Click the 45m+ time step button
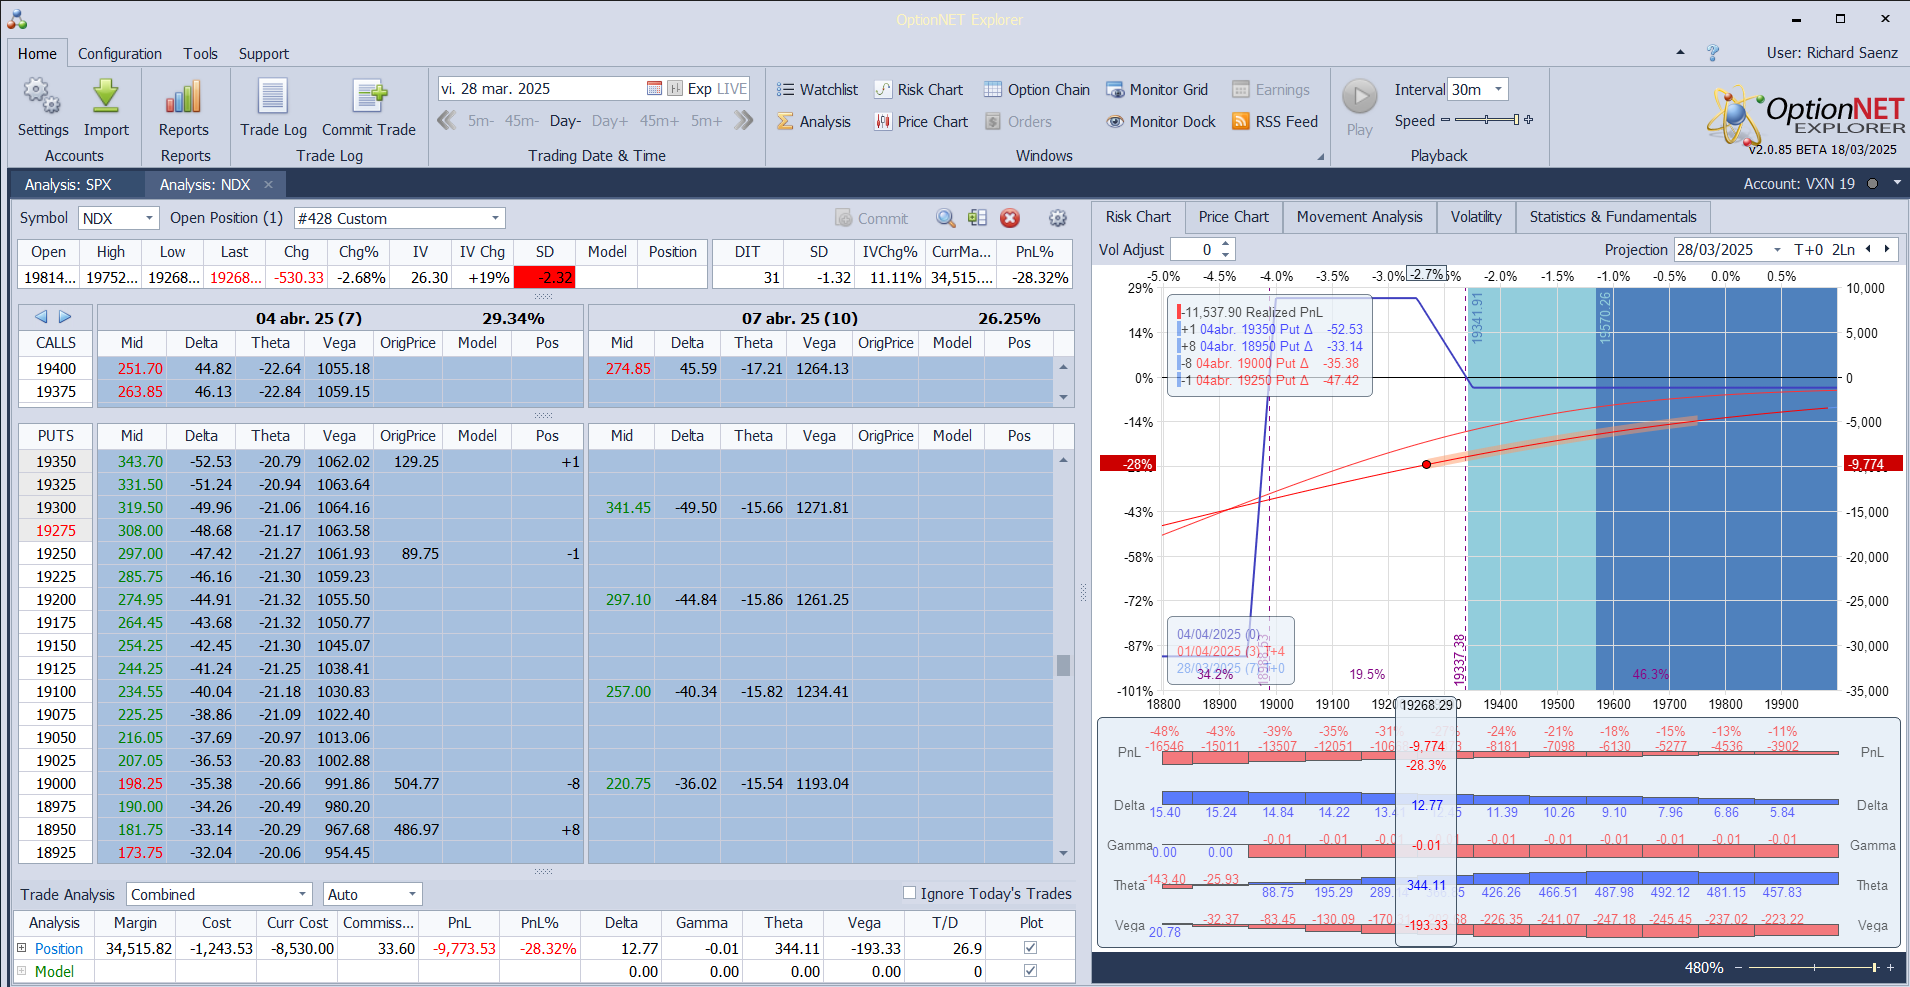 tap(659, 121)
